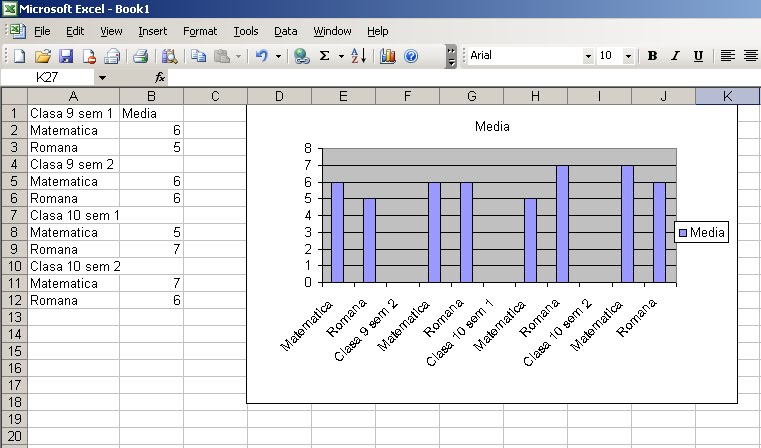The width and height of the screenshot is (761, 448).
Task: Open Excel Help question mark icon
Action: click(411, 56)
